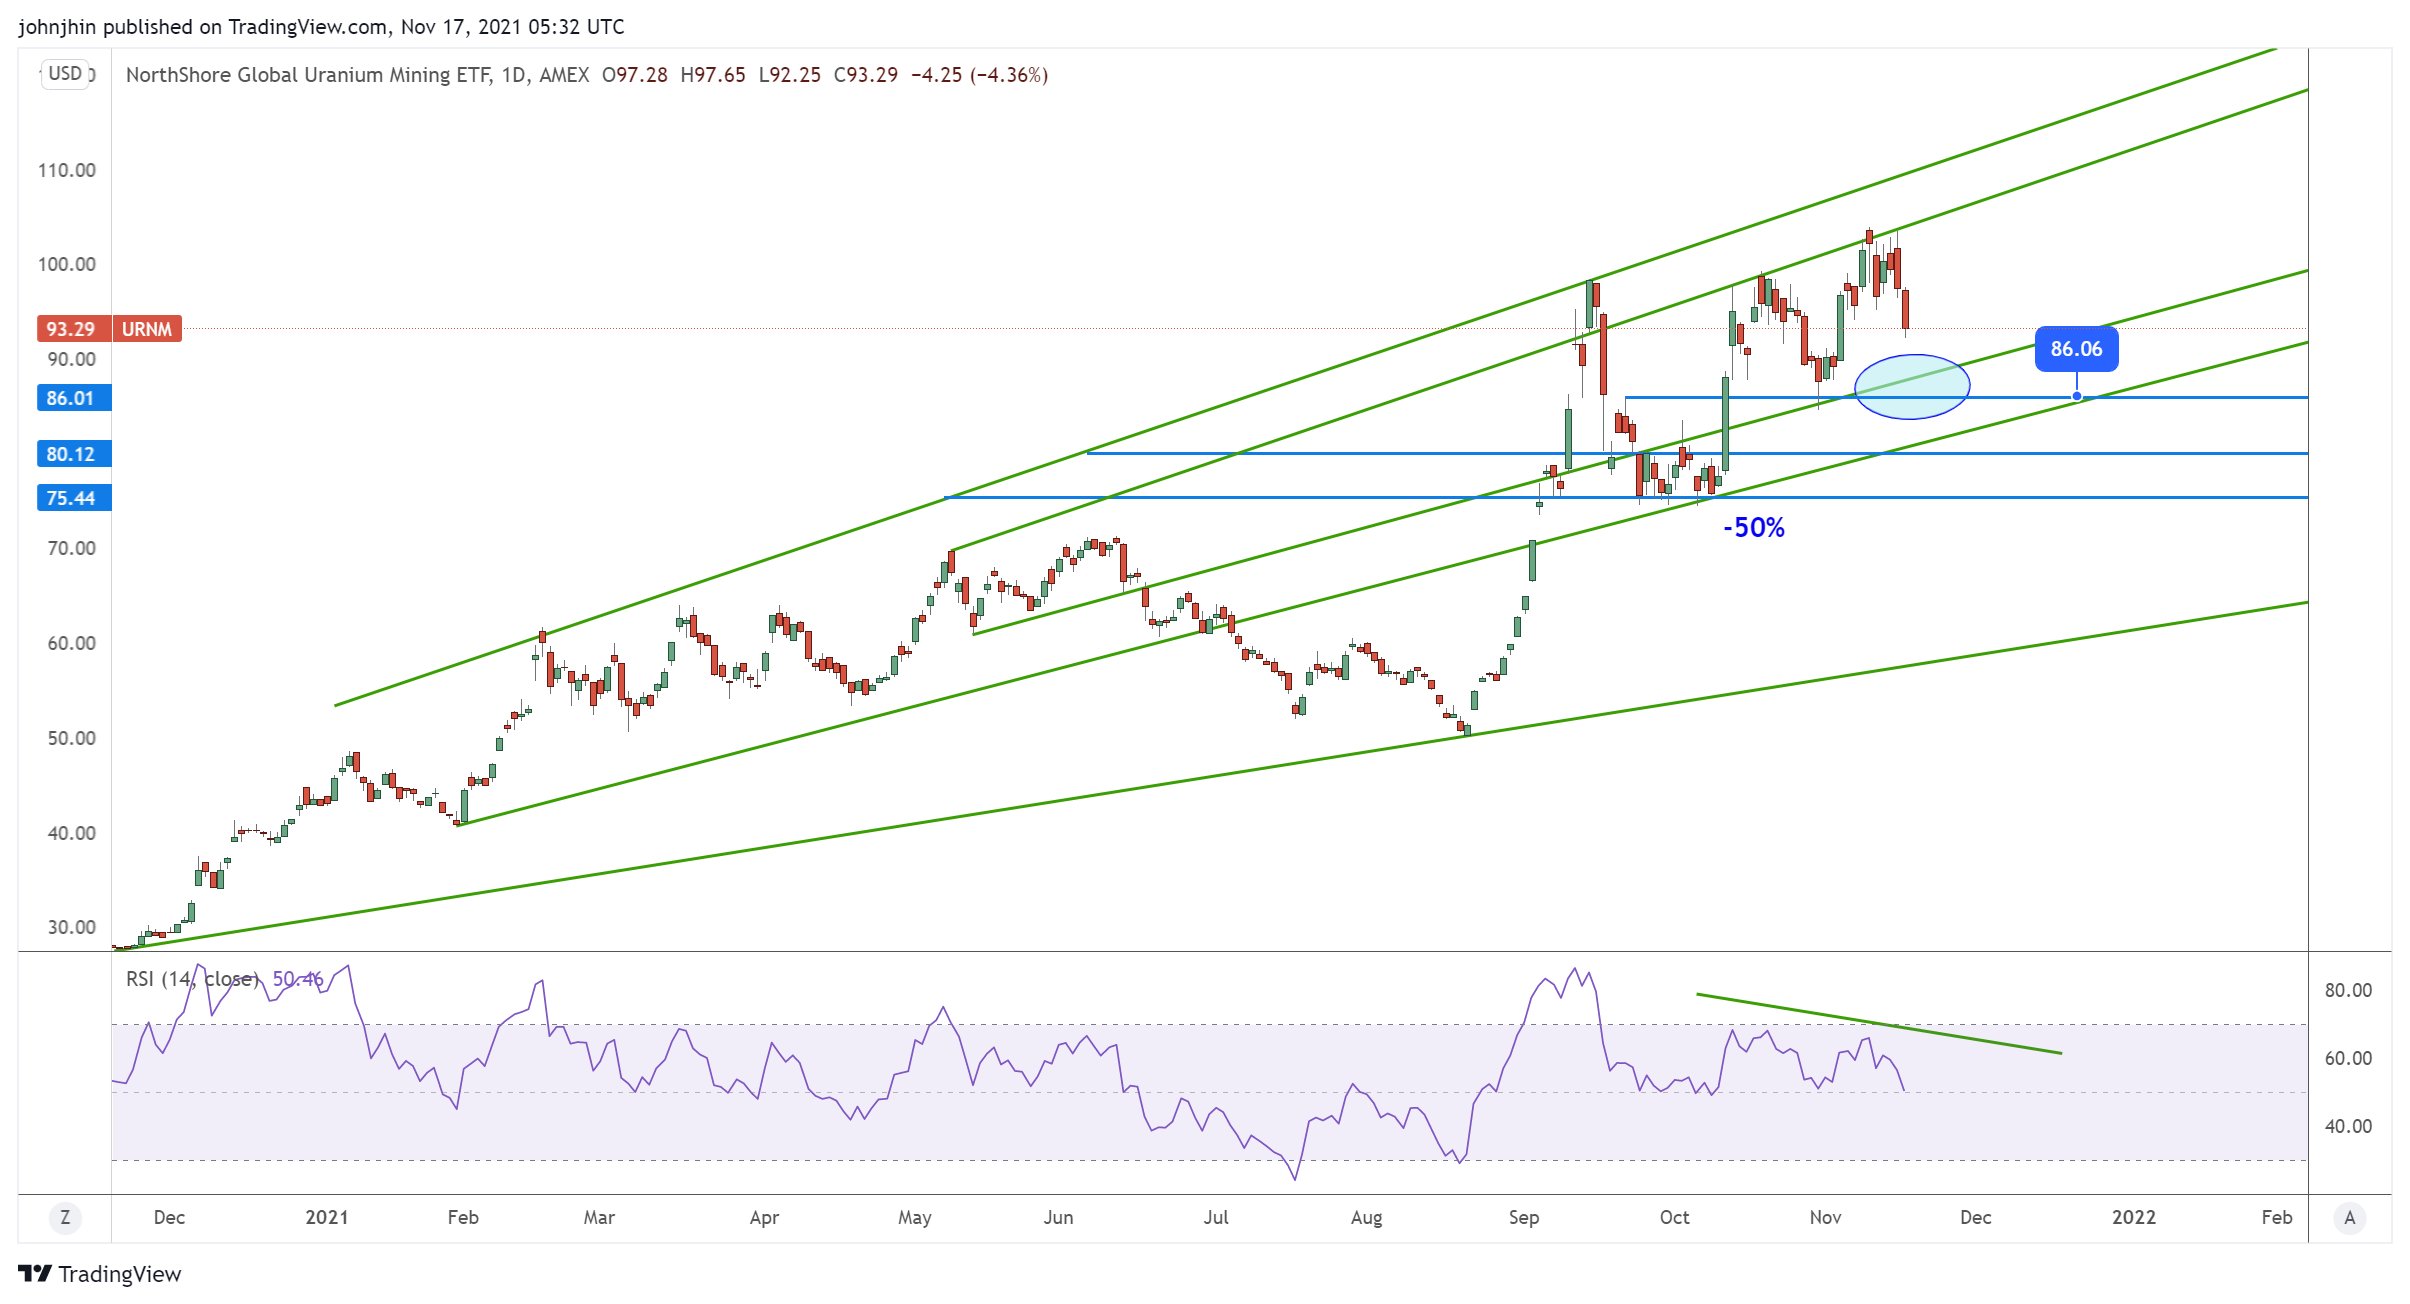Click the 80.12 horizontal line price tag
Viewport: 2410px width, 1304px height.
point(71,454)
